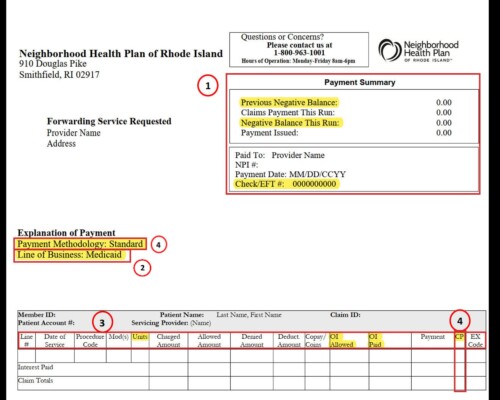Image resolution: width=500 pixels, height=400 pixels.
Task: Click the 'Deduct. Amount' column header
Action: pyautogui.click(x=289, y=341)
